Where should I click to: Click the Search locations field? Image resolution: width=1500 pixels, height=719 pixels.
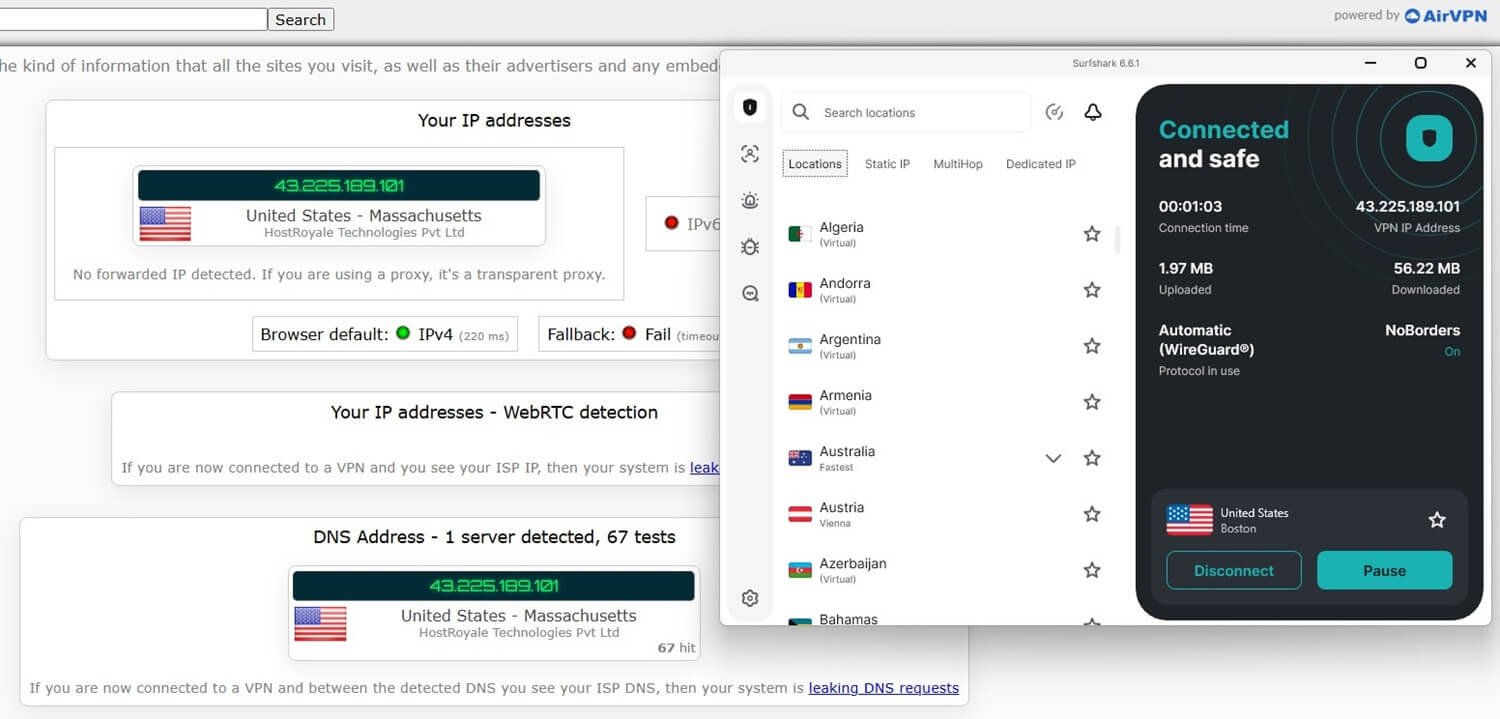tap(920, 113)
